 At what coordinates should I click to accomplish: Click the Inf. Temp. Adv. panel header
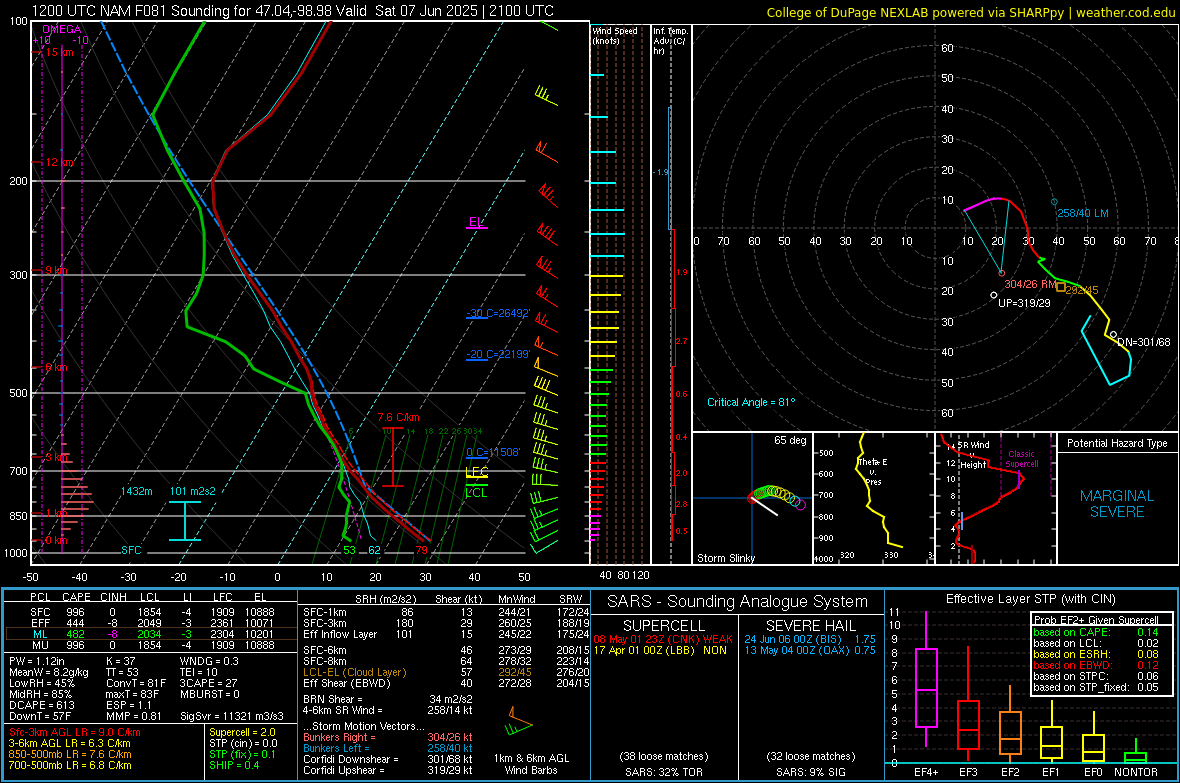point(670,41)
